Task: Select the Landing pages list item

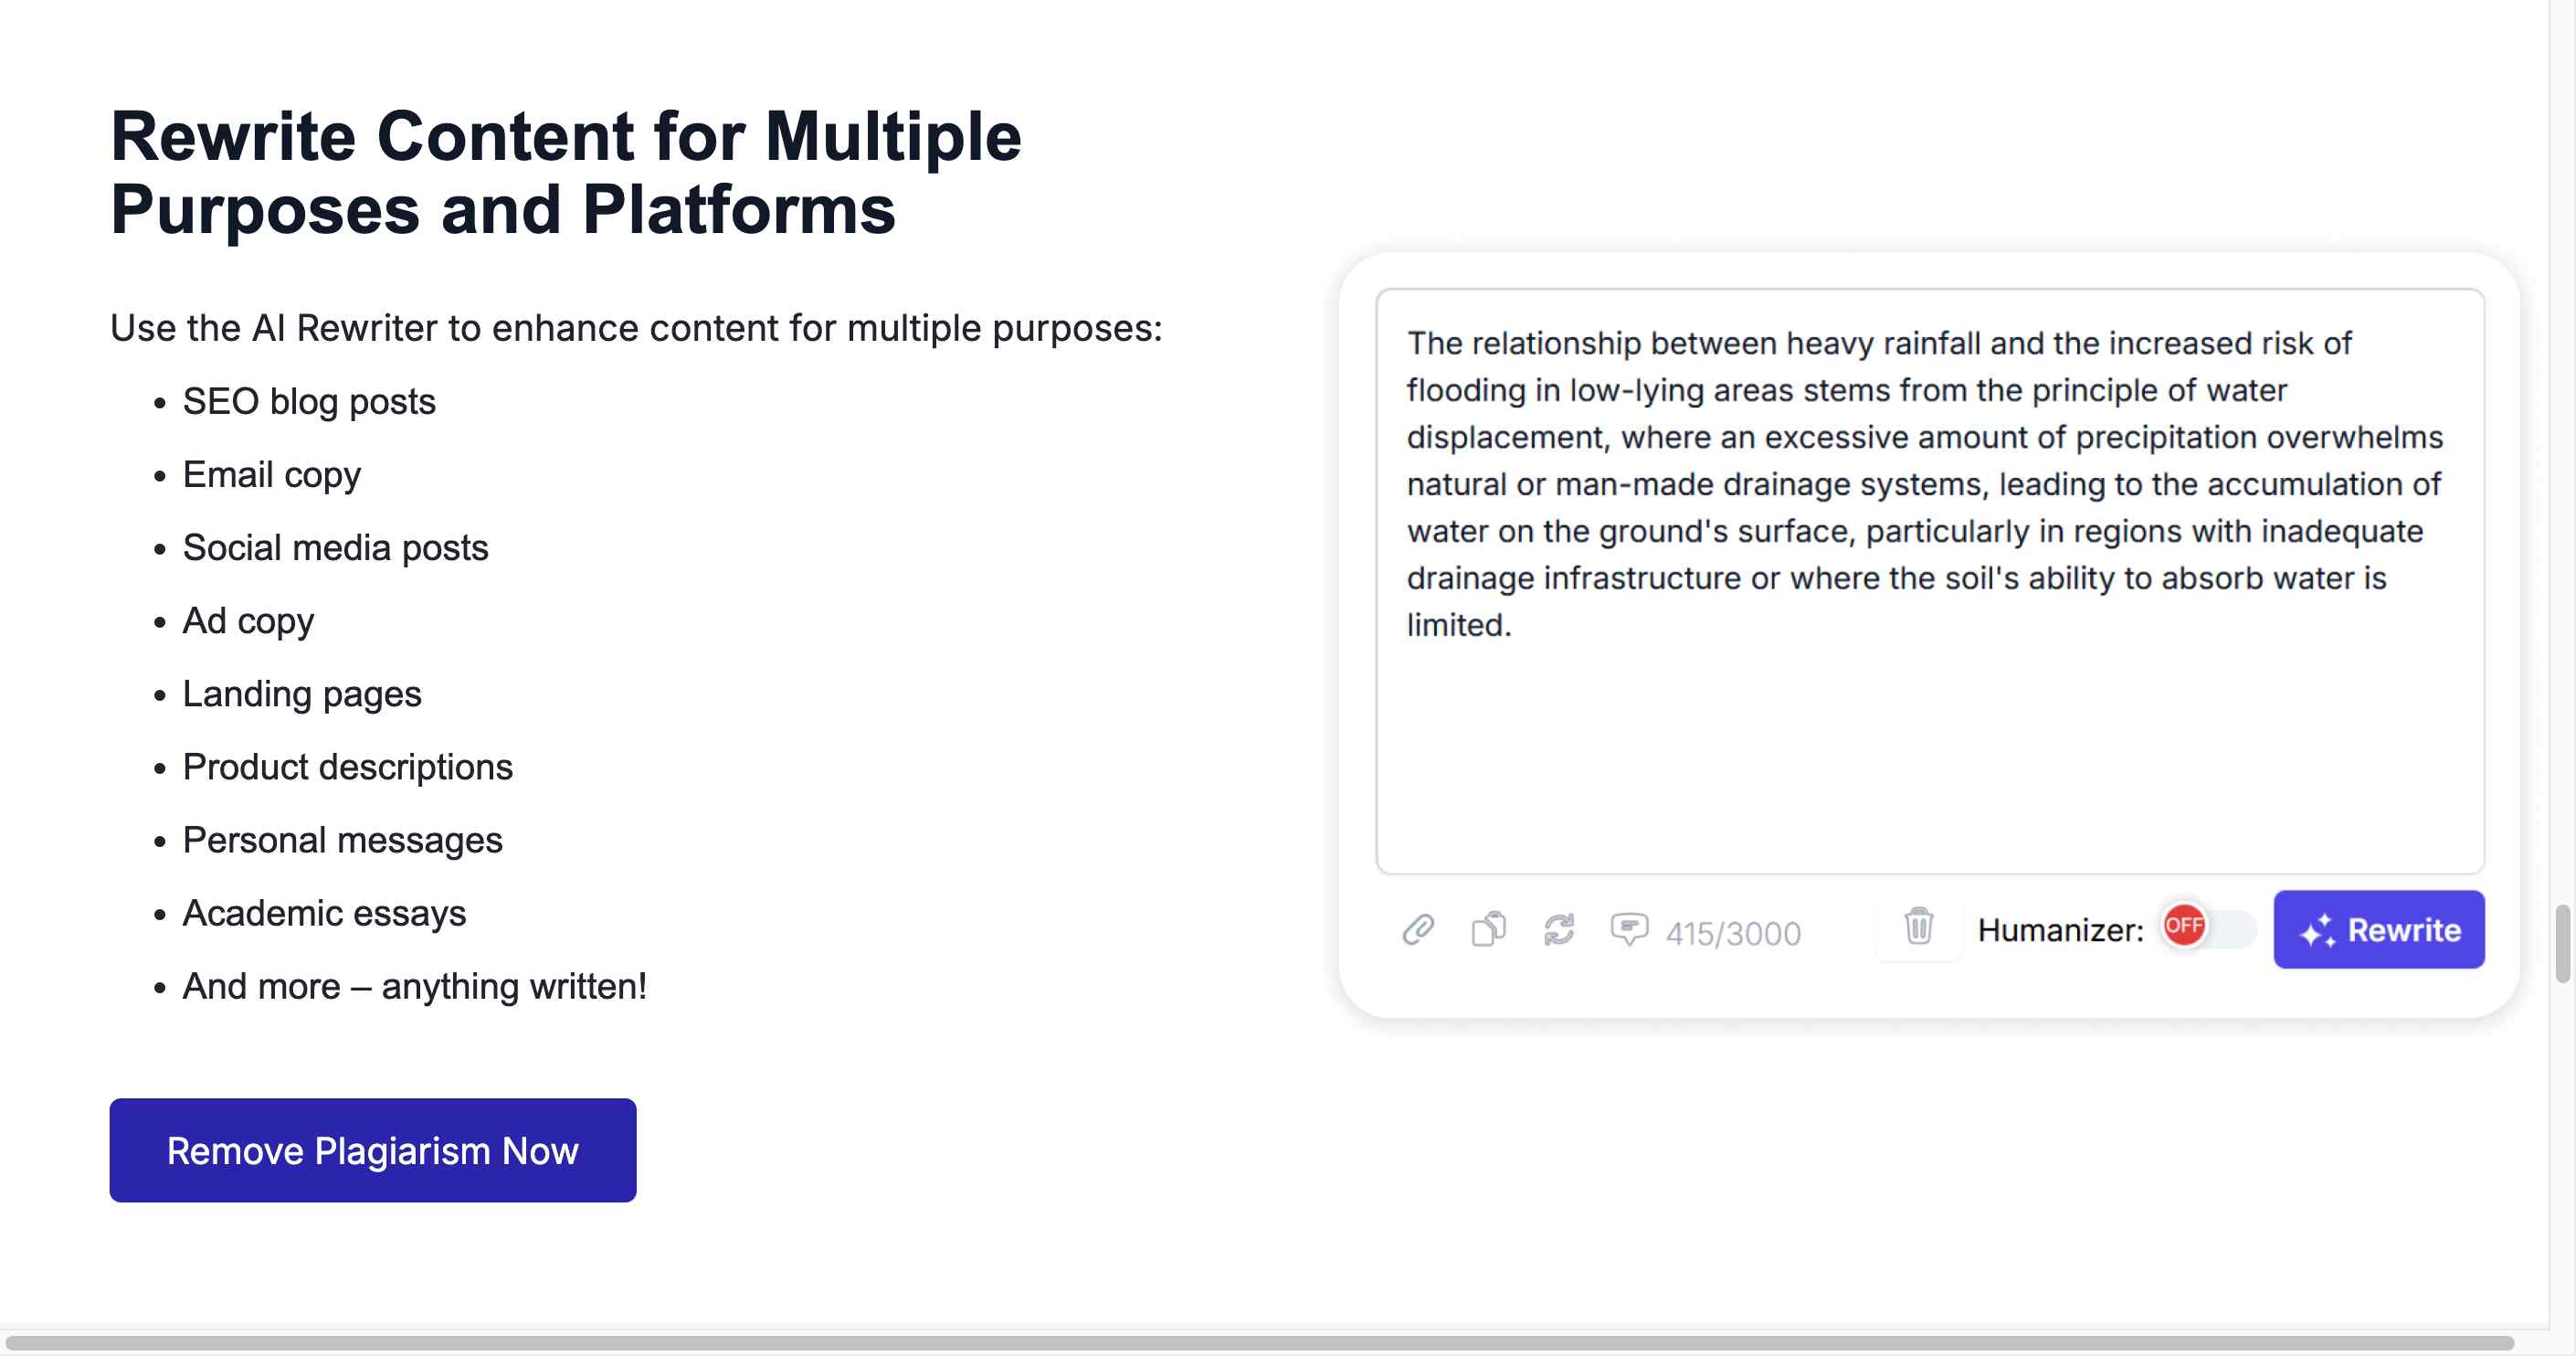Action: 302,694
